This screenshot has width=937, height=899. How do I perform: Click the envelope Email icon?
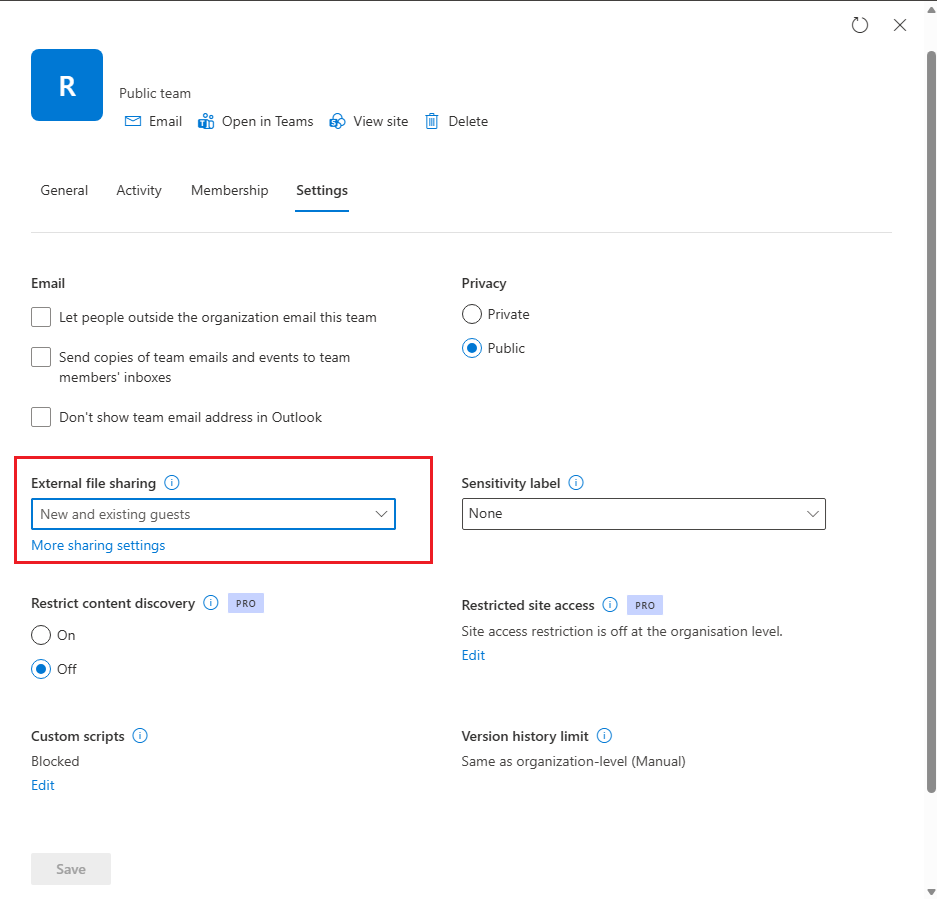[x=133, y=121]
